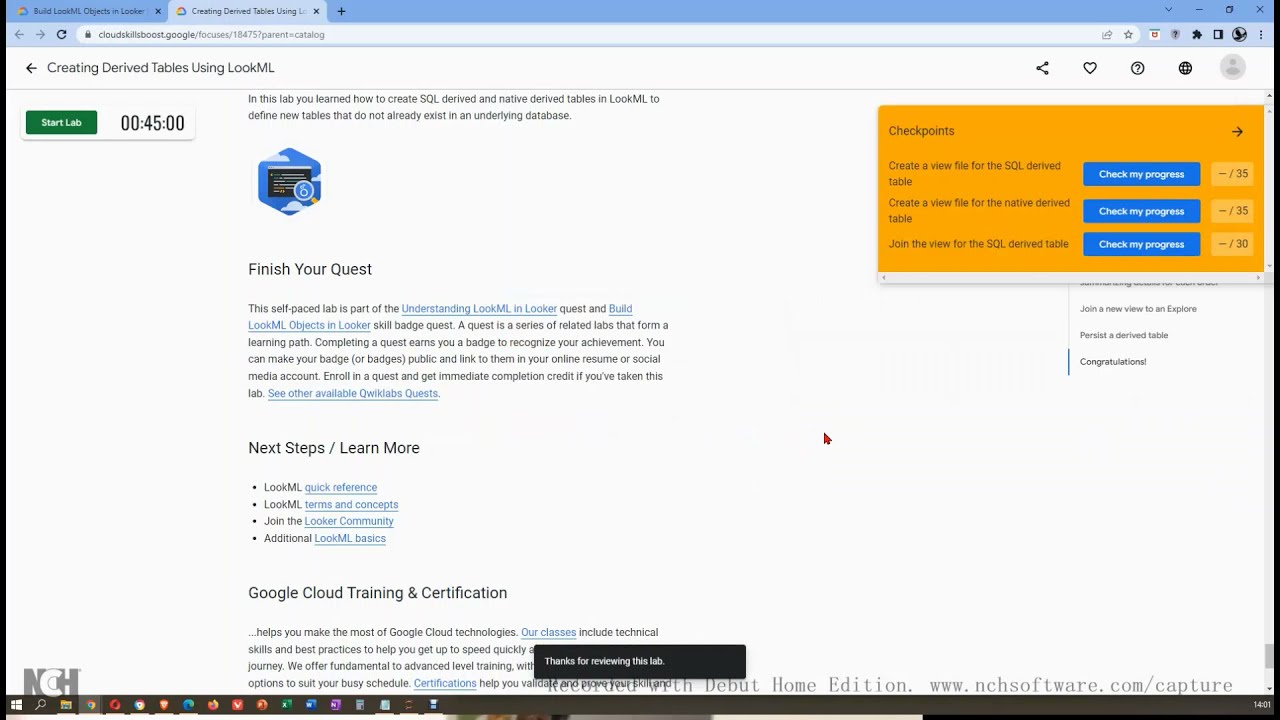Go back using the lab page arrow
This screenshot has height=720, width=1280.
click(x=31, y=68)
